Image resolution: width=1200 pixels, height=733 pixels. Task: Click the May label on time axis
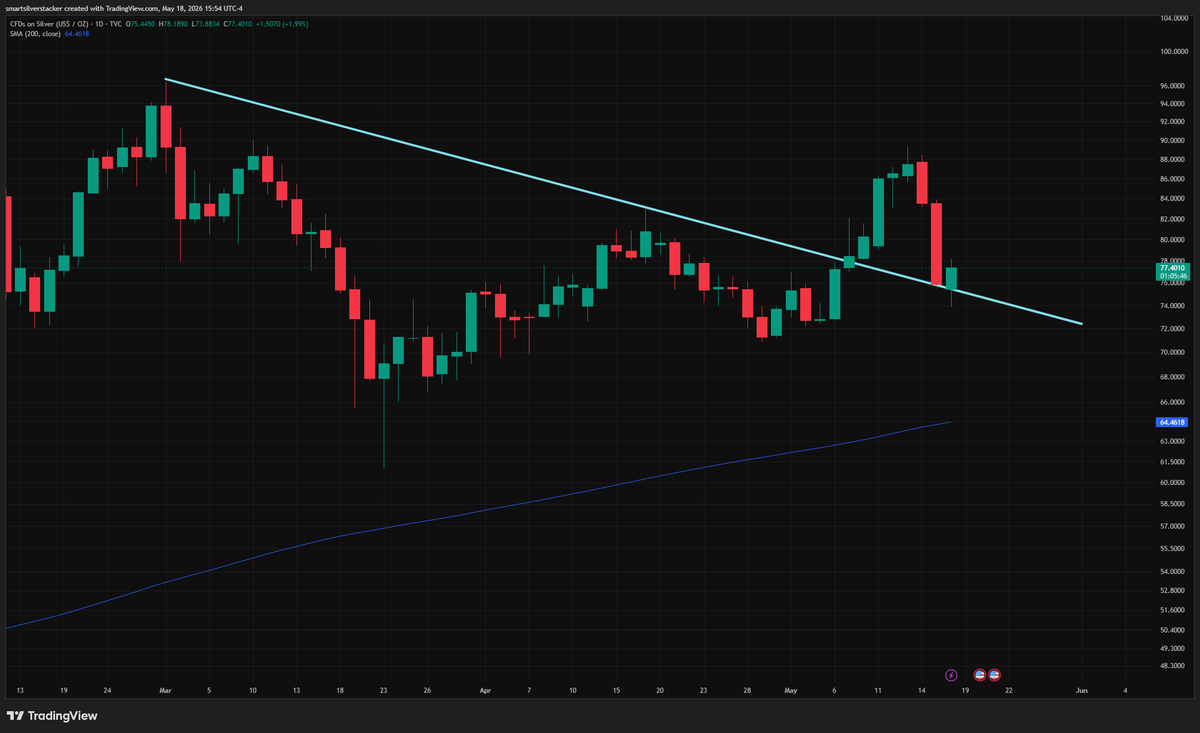[x=792, y=690]
